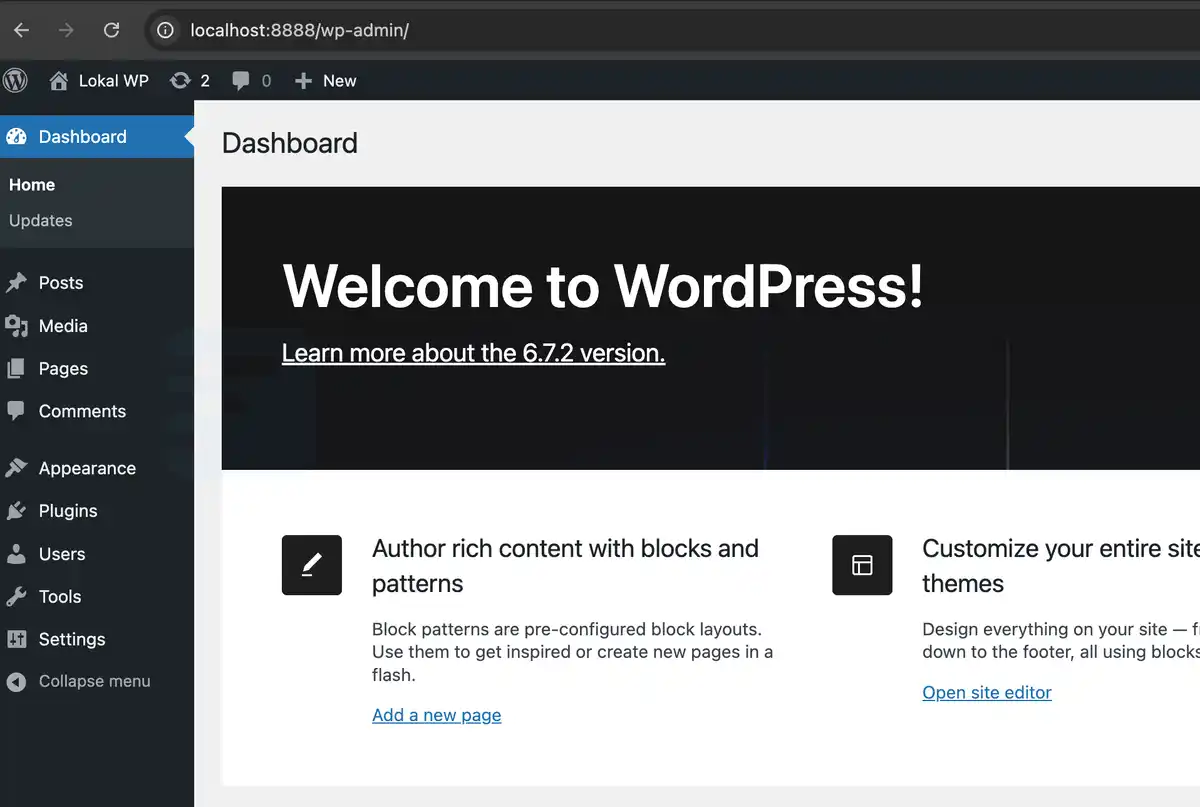Screen dimensions: 1200x807
Task: Open site editor from the welcome panel
Action: [x=987, y=692]
